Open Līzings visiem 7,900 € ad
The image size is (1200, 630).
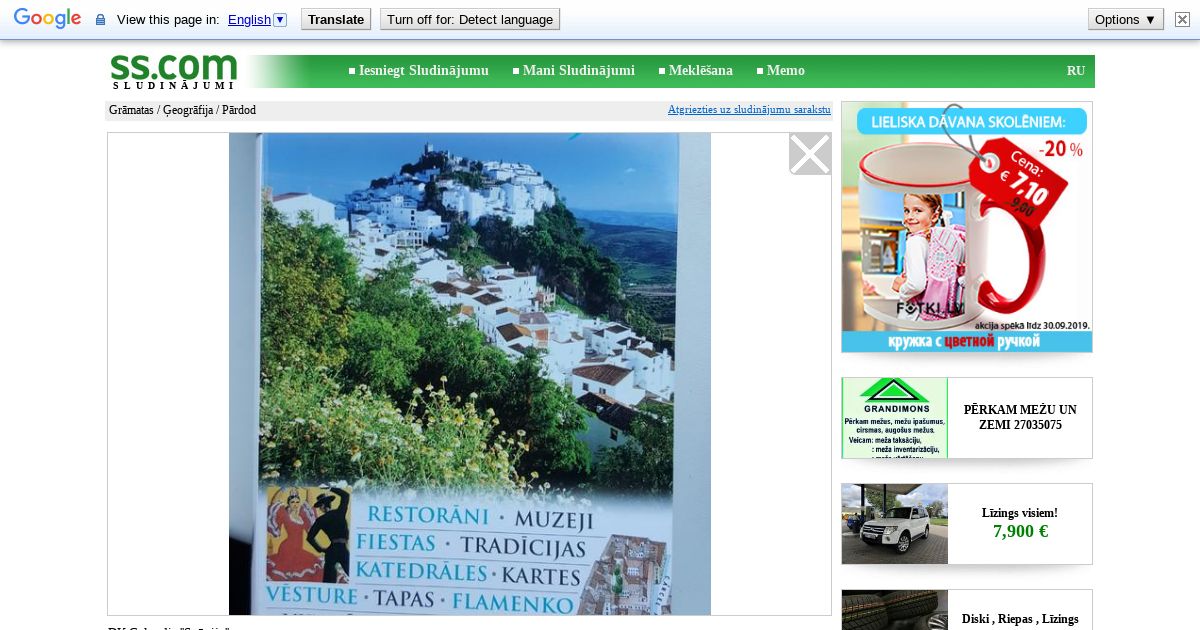[x=1020, y=523]
